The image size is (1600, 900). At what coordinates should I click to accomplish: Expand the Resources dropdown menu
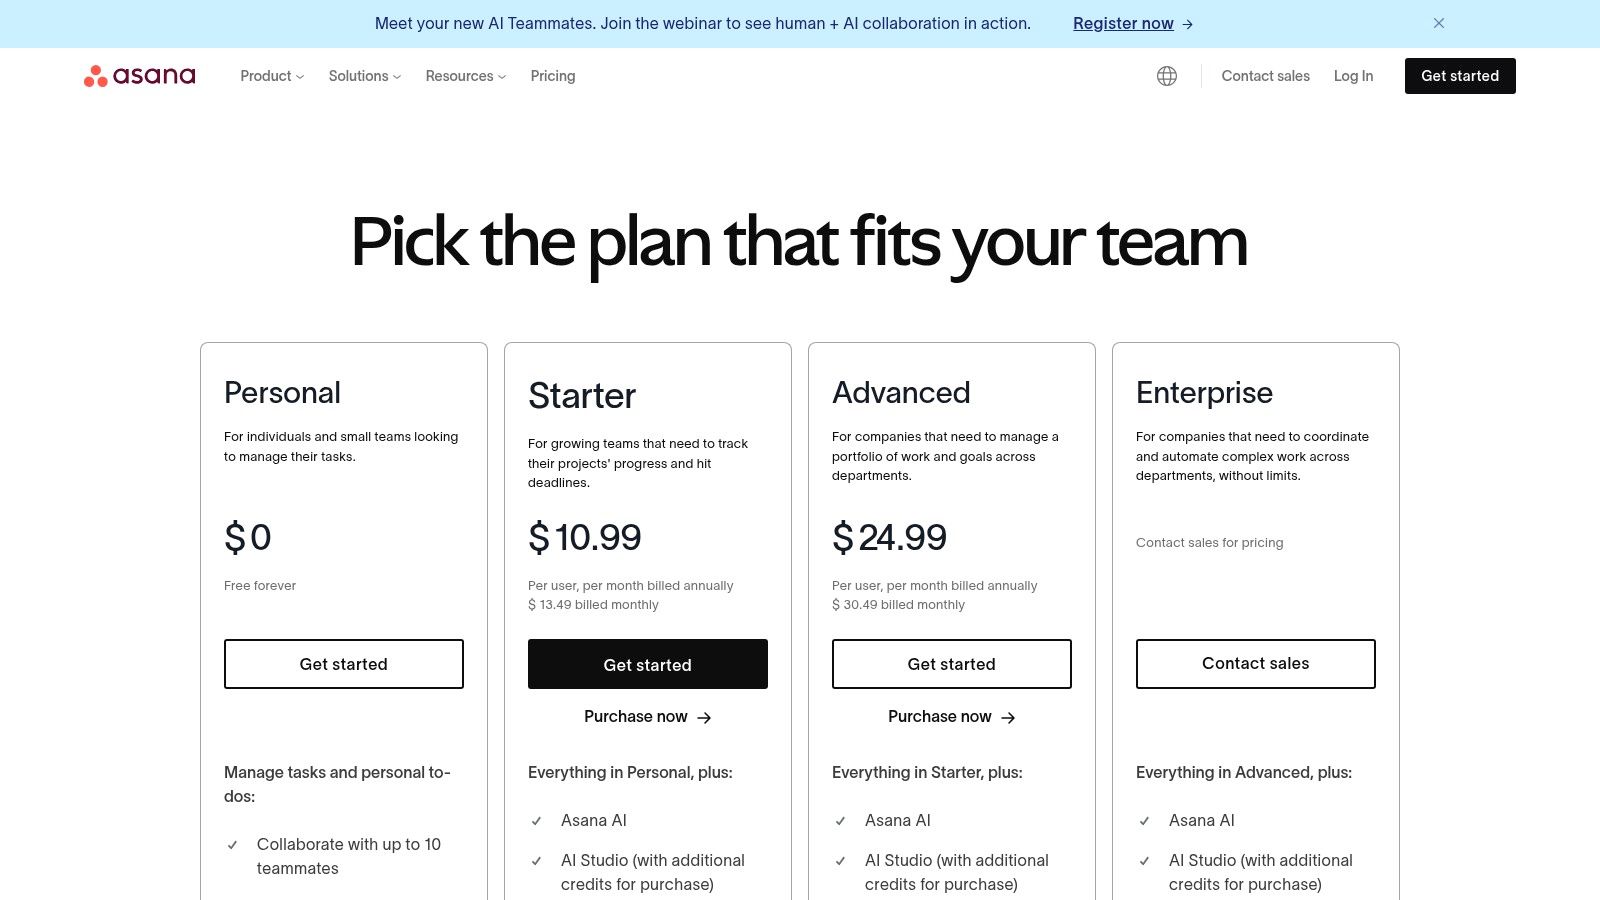[x=465, y=76]
